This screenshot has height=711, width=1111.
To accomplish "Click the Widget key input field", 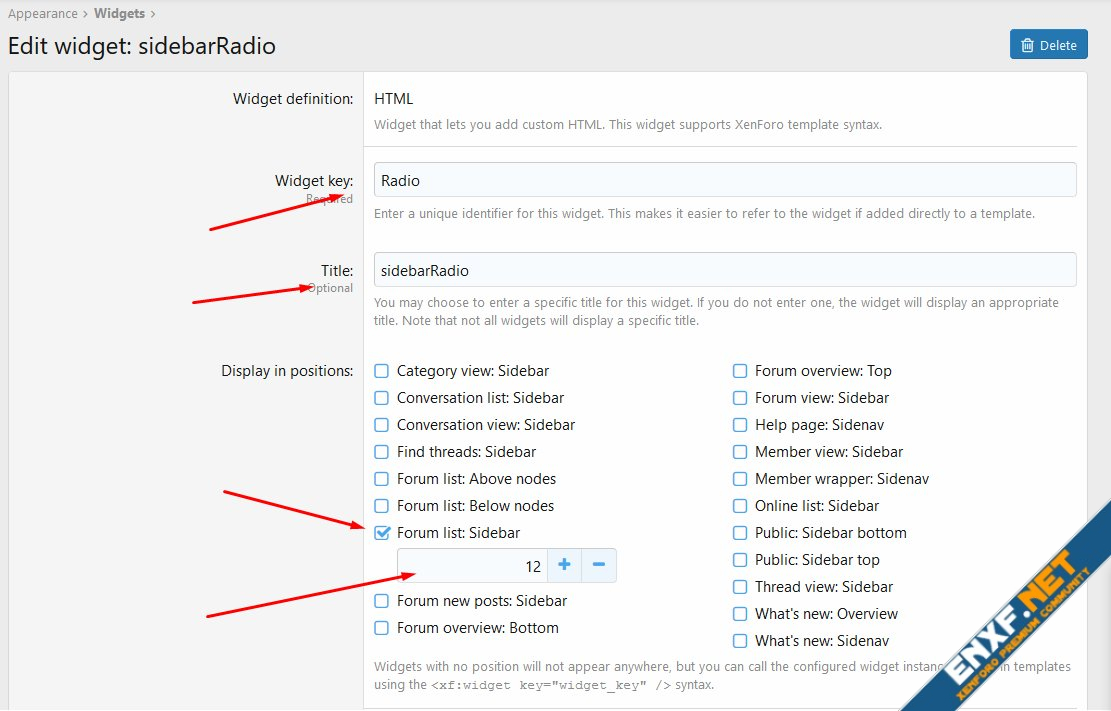I will [724, 180].
